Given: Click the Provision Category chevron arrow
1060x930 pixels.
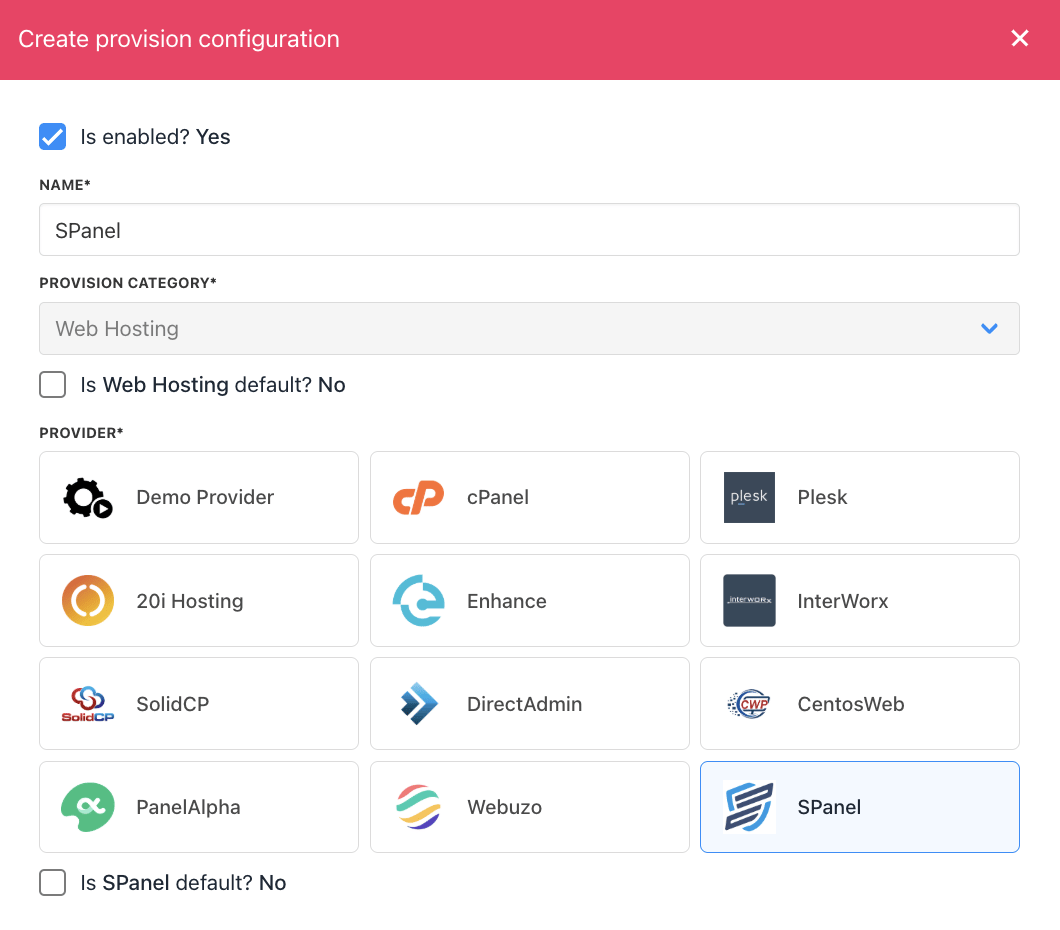Looking at the screenshot, I should (989, 328).
